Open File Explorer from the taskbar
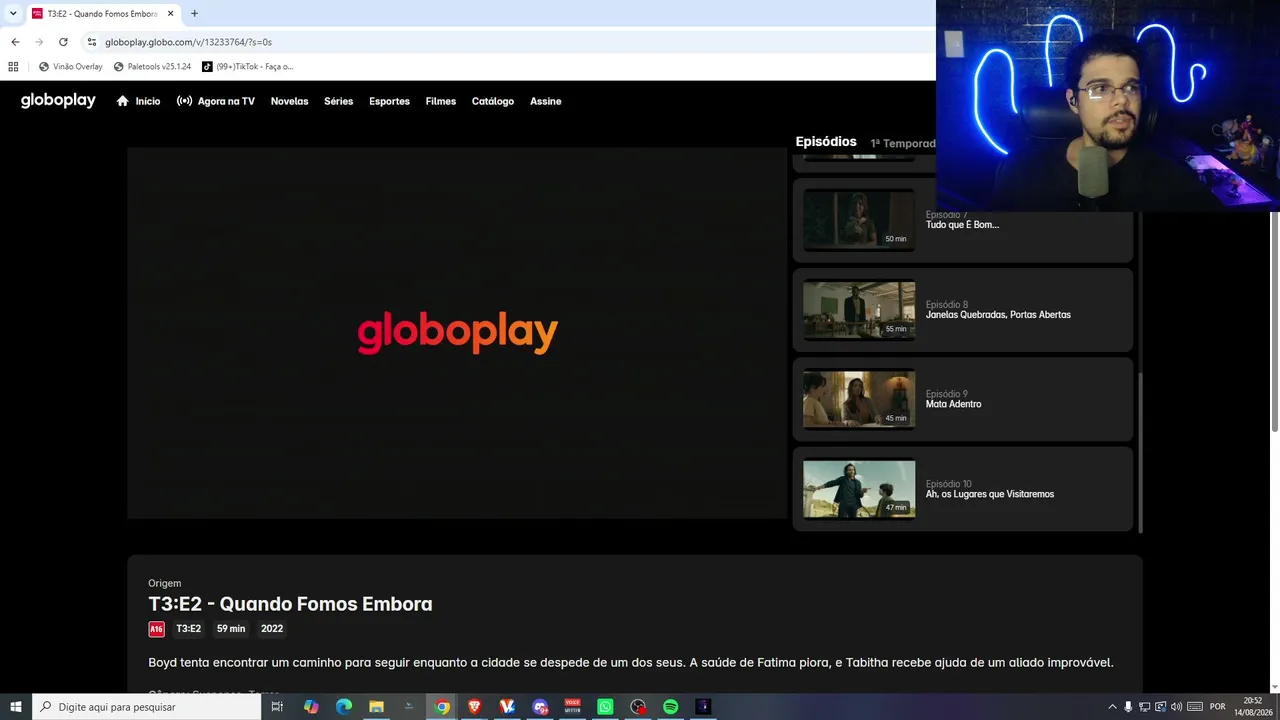The height and width of the screenshot is (720, 1280). coord(376,707)
